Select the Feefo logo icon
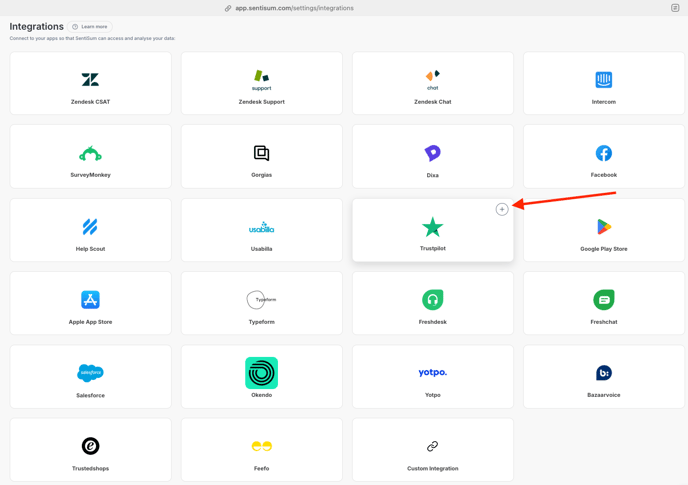This screenshot has width=688, height=485. [262, 446]
